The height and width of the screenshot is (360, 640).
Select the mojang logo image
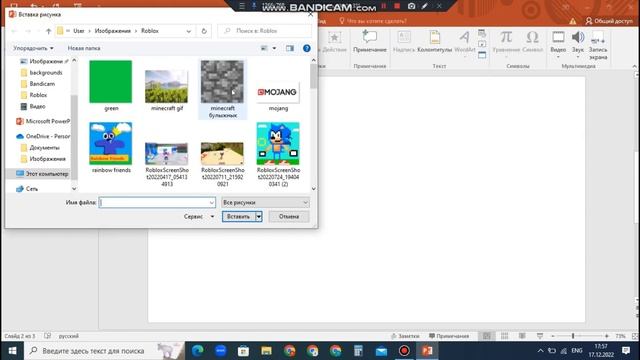pos(278,92)
